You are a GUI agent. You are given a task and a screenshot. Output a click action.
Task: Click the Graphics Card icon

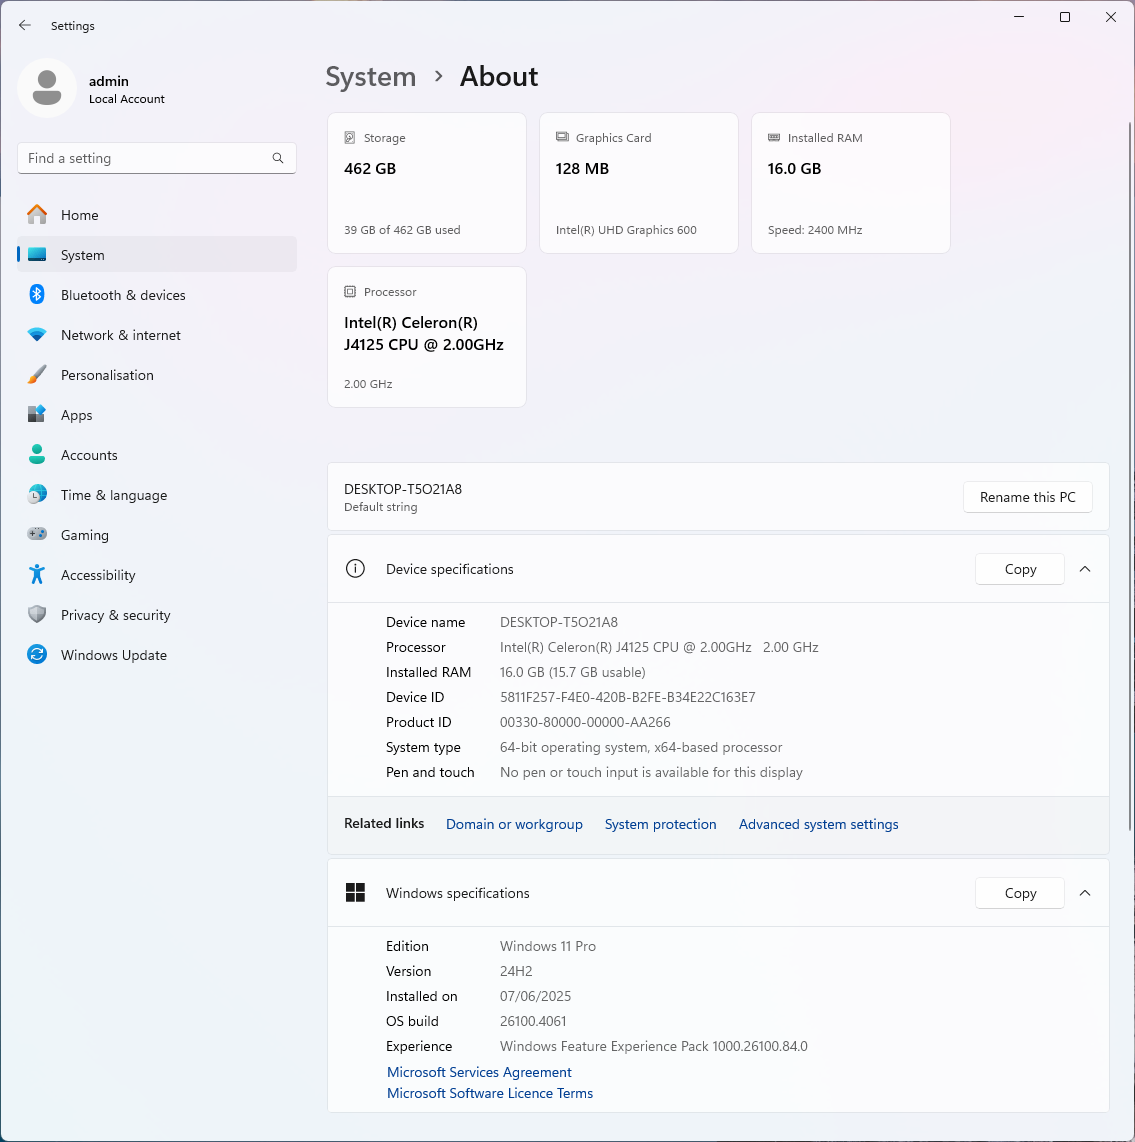(562, 137)
